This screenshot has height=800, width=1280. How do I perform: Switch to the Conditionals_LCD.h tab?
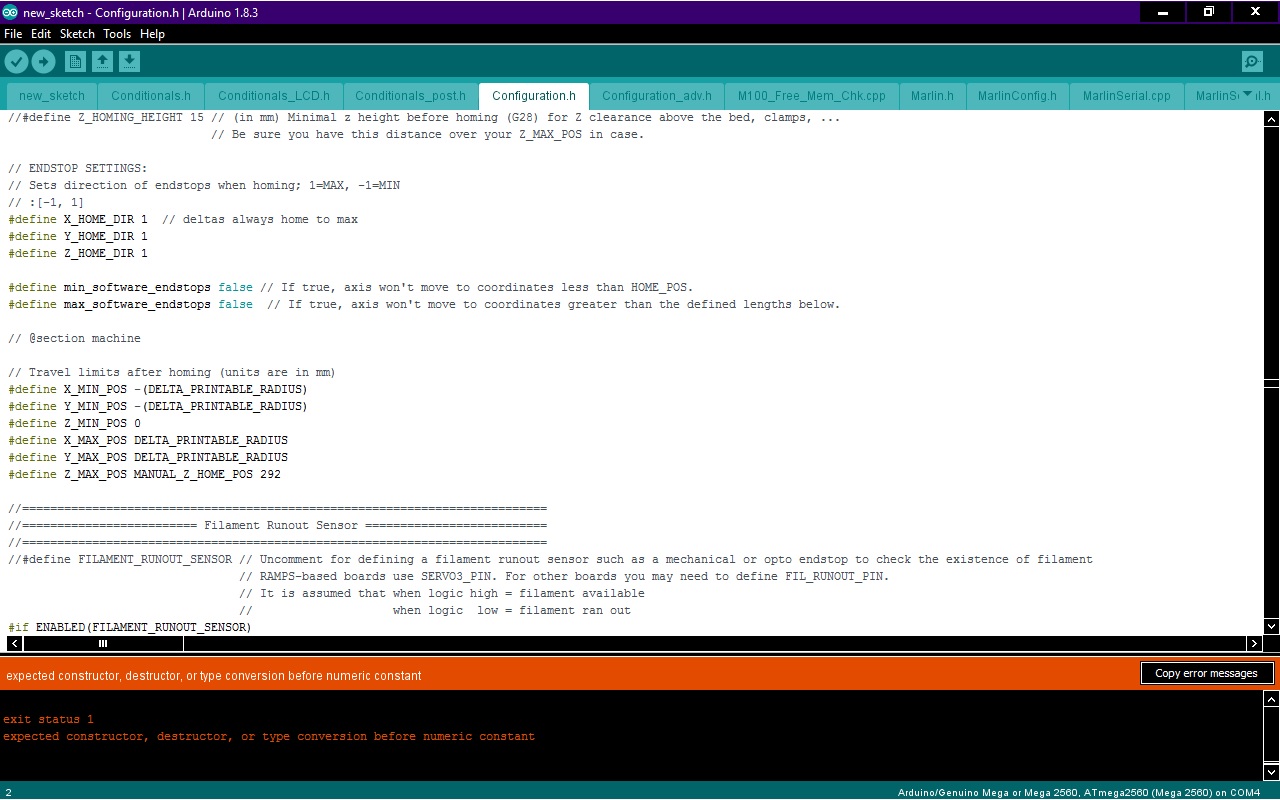273,95
